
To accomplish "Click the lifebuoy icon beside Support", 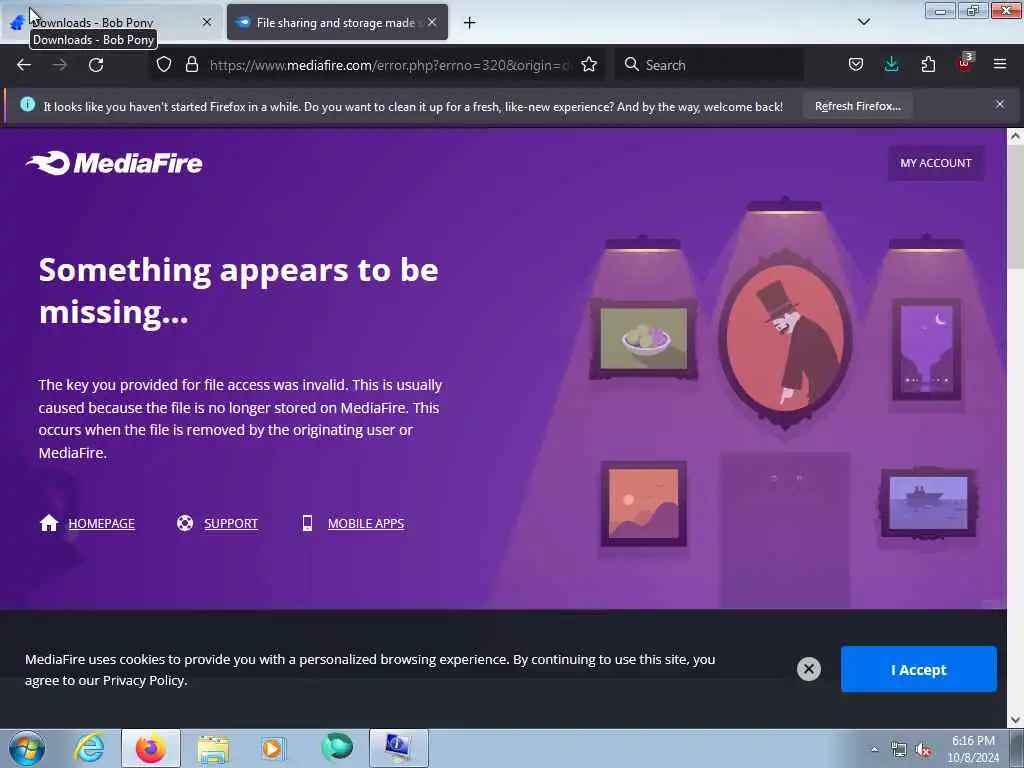I will (x=185, y=523).
